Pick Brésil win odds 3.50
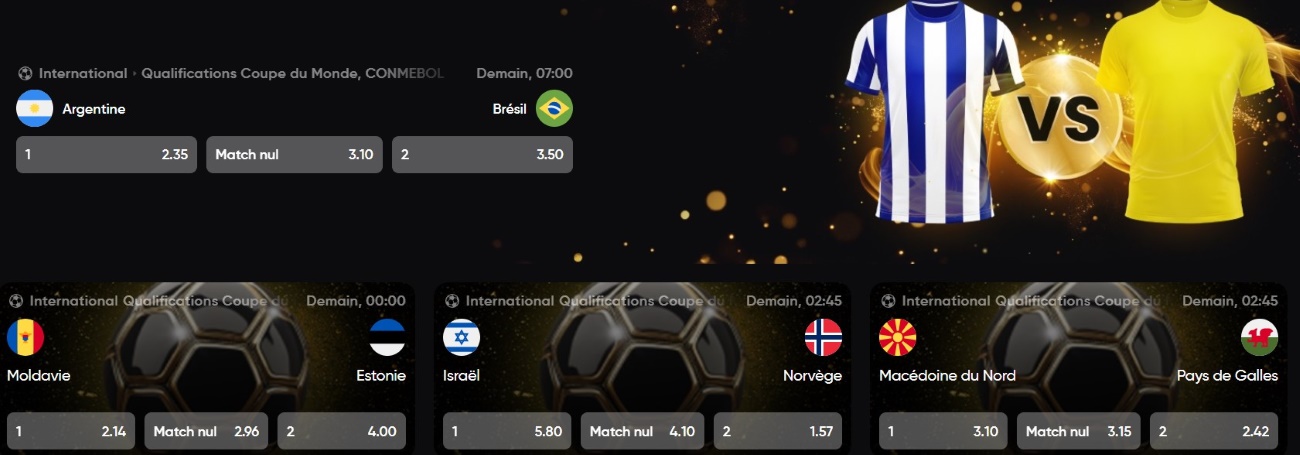1300x455 pixels. pos(482,155)
